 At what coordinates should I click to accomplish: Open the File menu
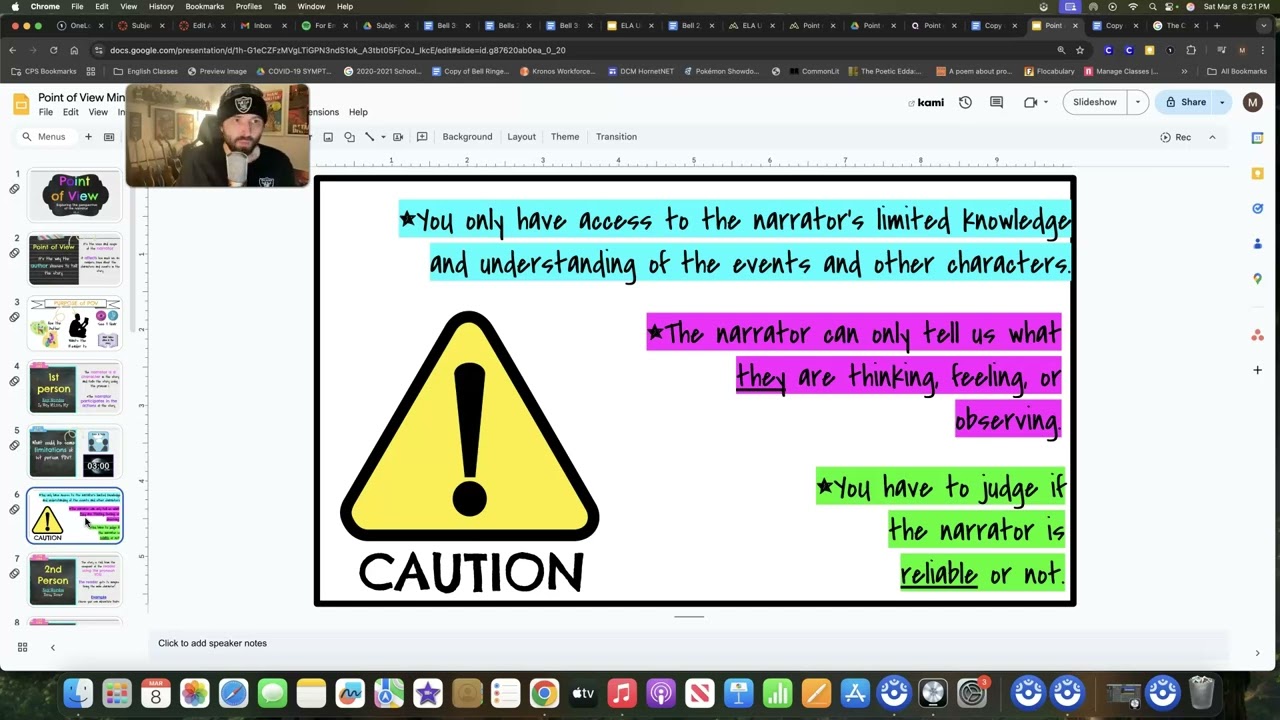pos(46,112)
